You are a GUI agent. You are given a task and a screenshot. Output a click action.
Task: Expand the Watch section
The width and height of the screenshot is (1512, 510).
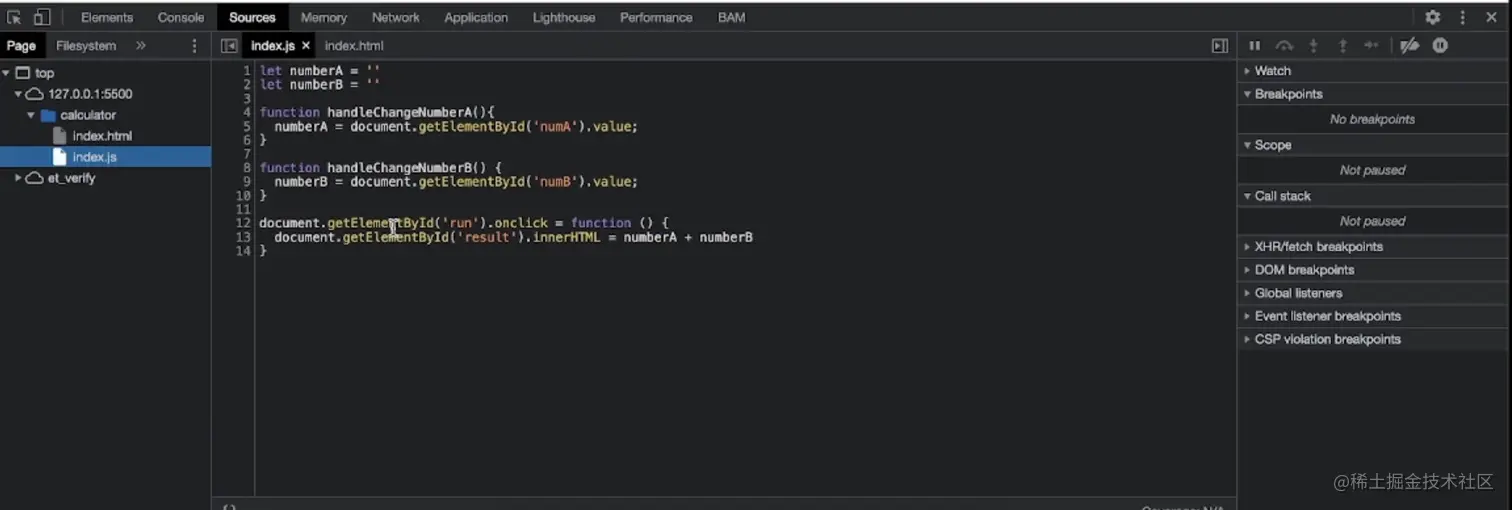[x=1374, y=71]
